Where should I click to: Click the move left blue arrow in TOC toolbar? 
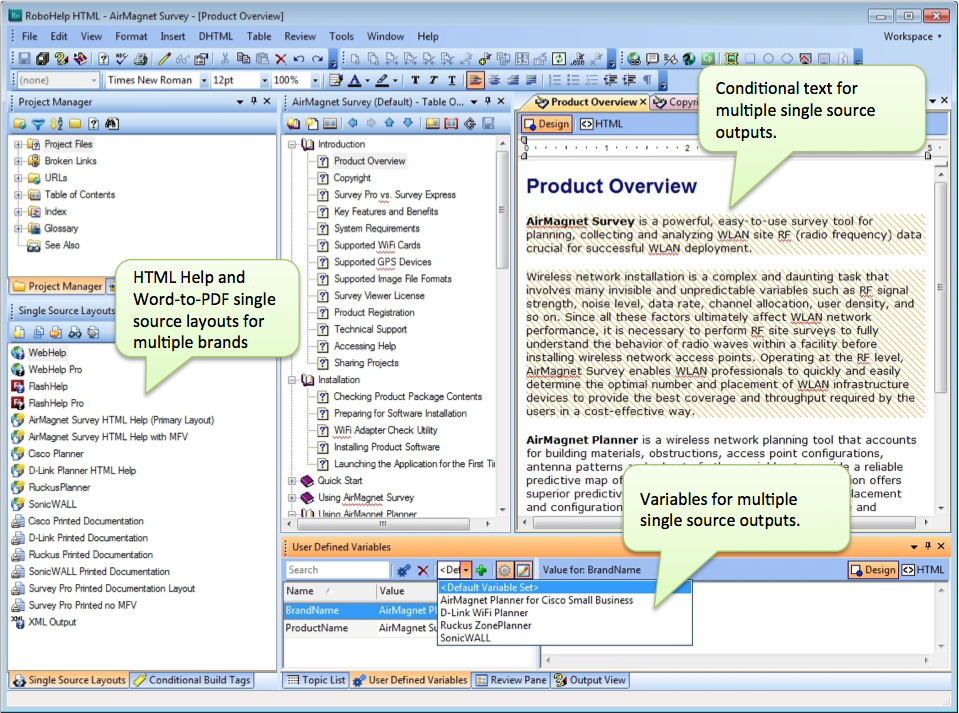coord(353,124)
